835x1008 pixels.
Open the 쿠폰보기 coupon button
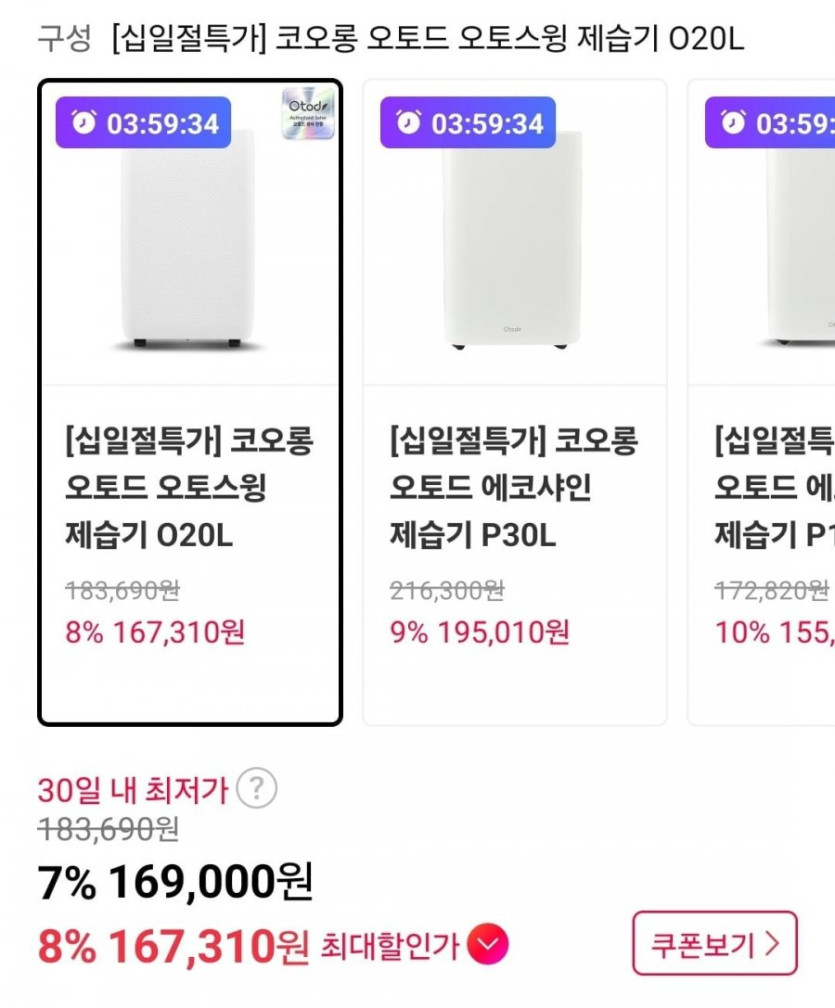tap(714, 943)
